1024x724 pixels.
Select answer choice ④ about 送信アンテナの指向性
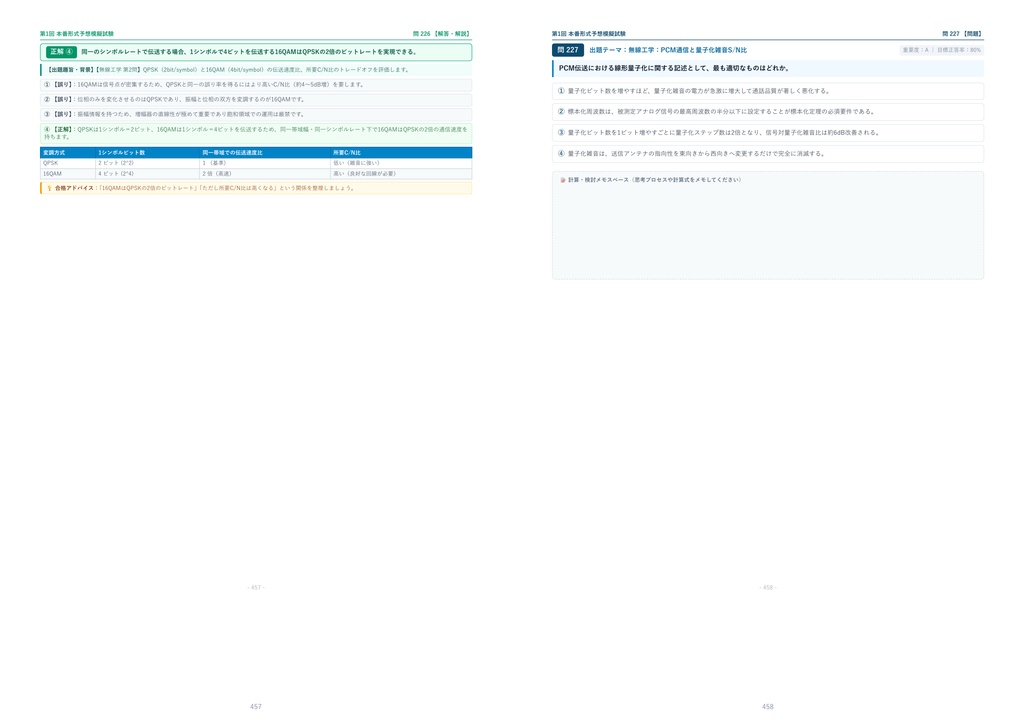(768, 153)
